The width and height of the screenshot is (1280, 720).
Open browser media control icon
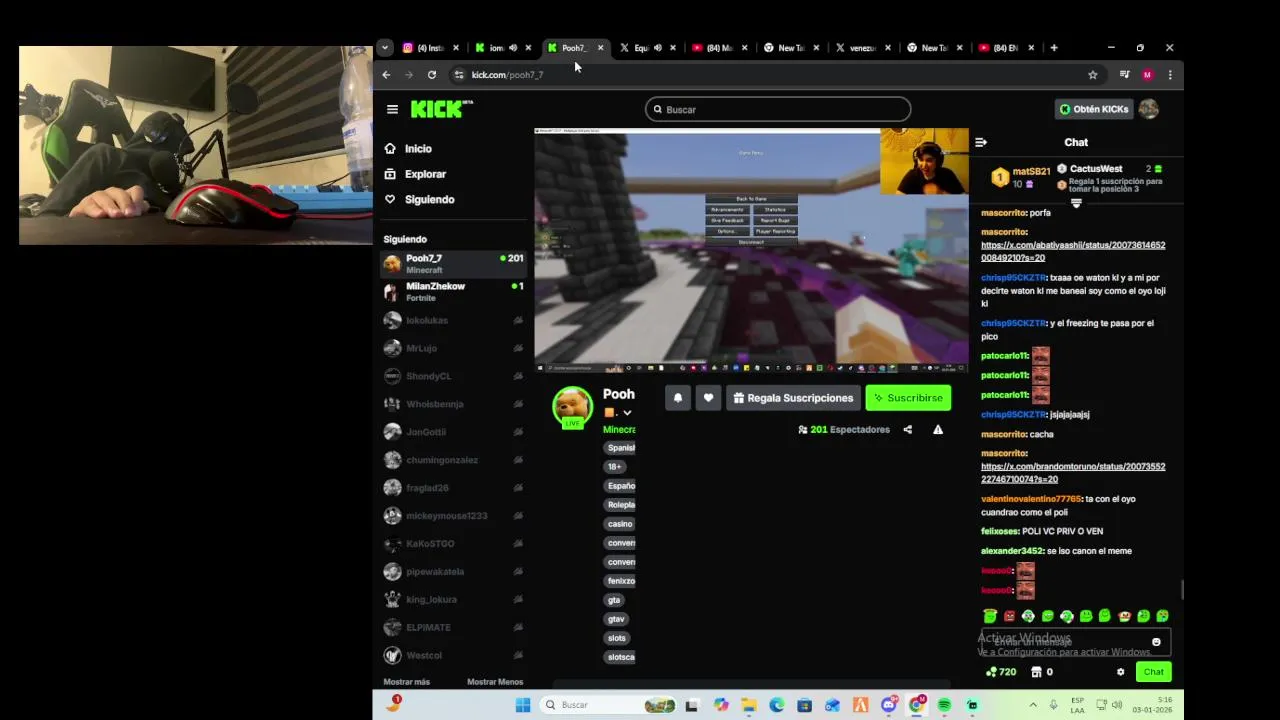click(x=1124, y=75)
